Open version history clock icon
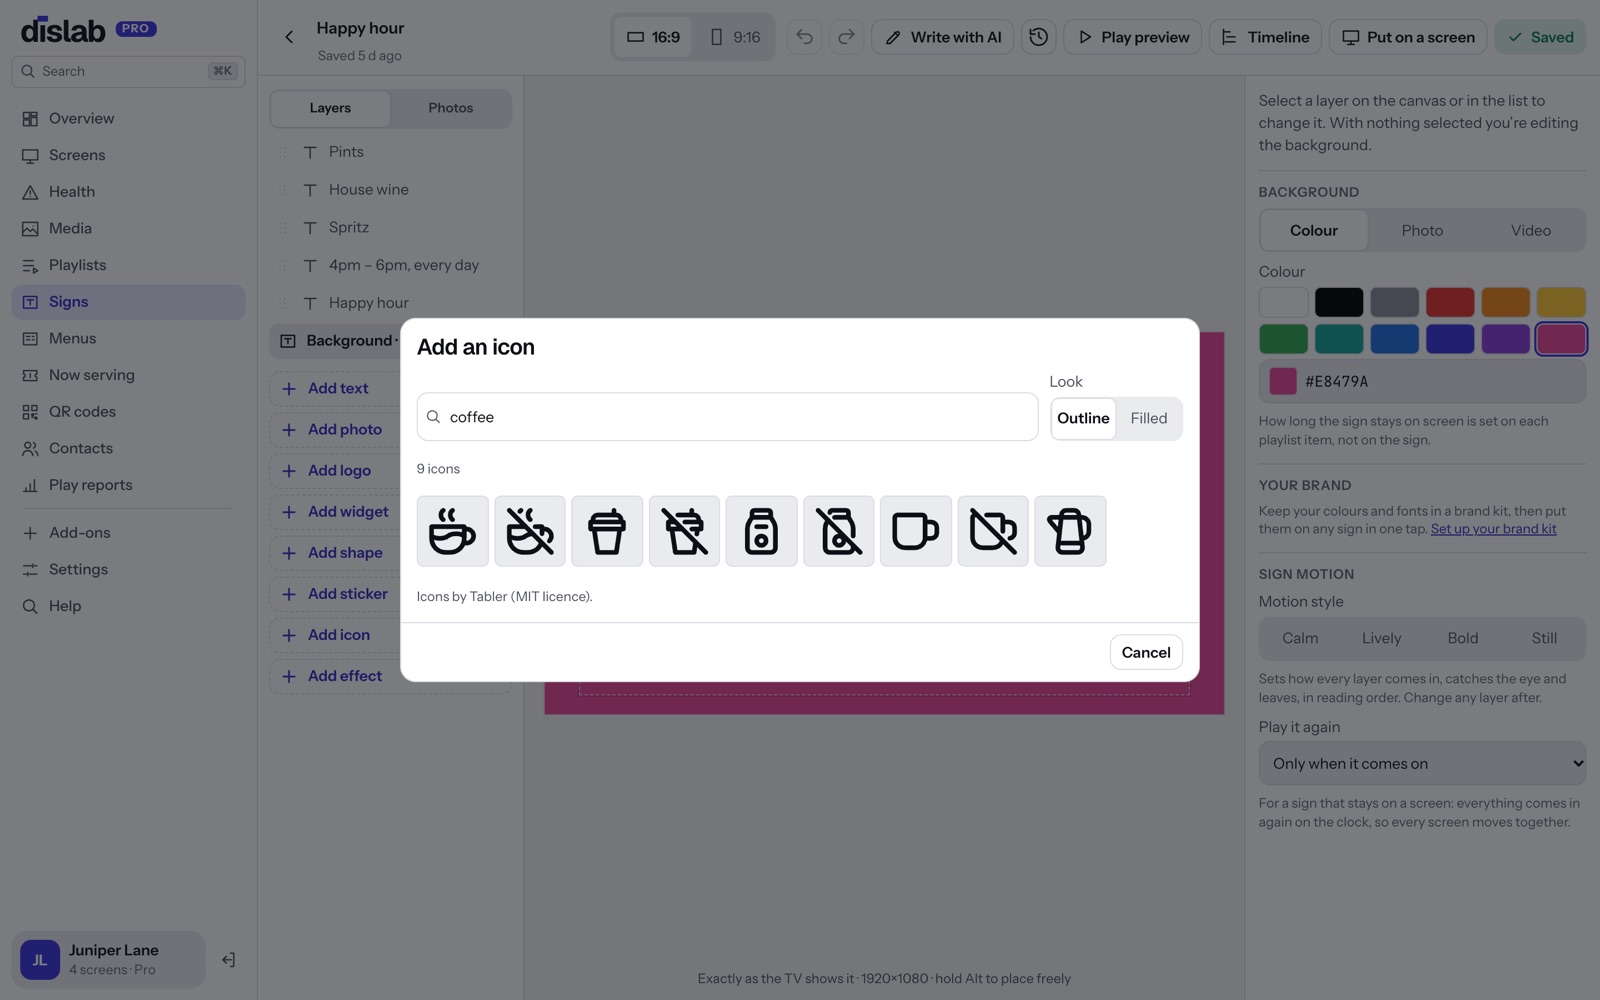1600x1000 pixels. point(1039,37)
